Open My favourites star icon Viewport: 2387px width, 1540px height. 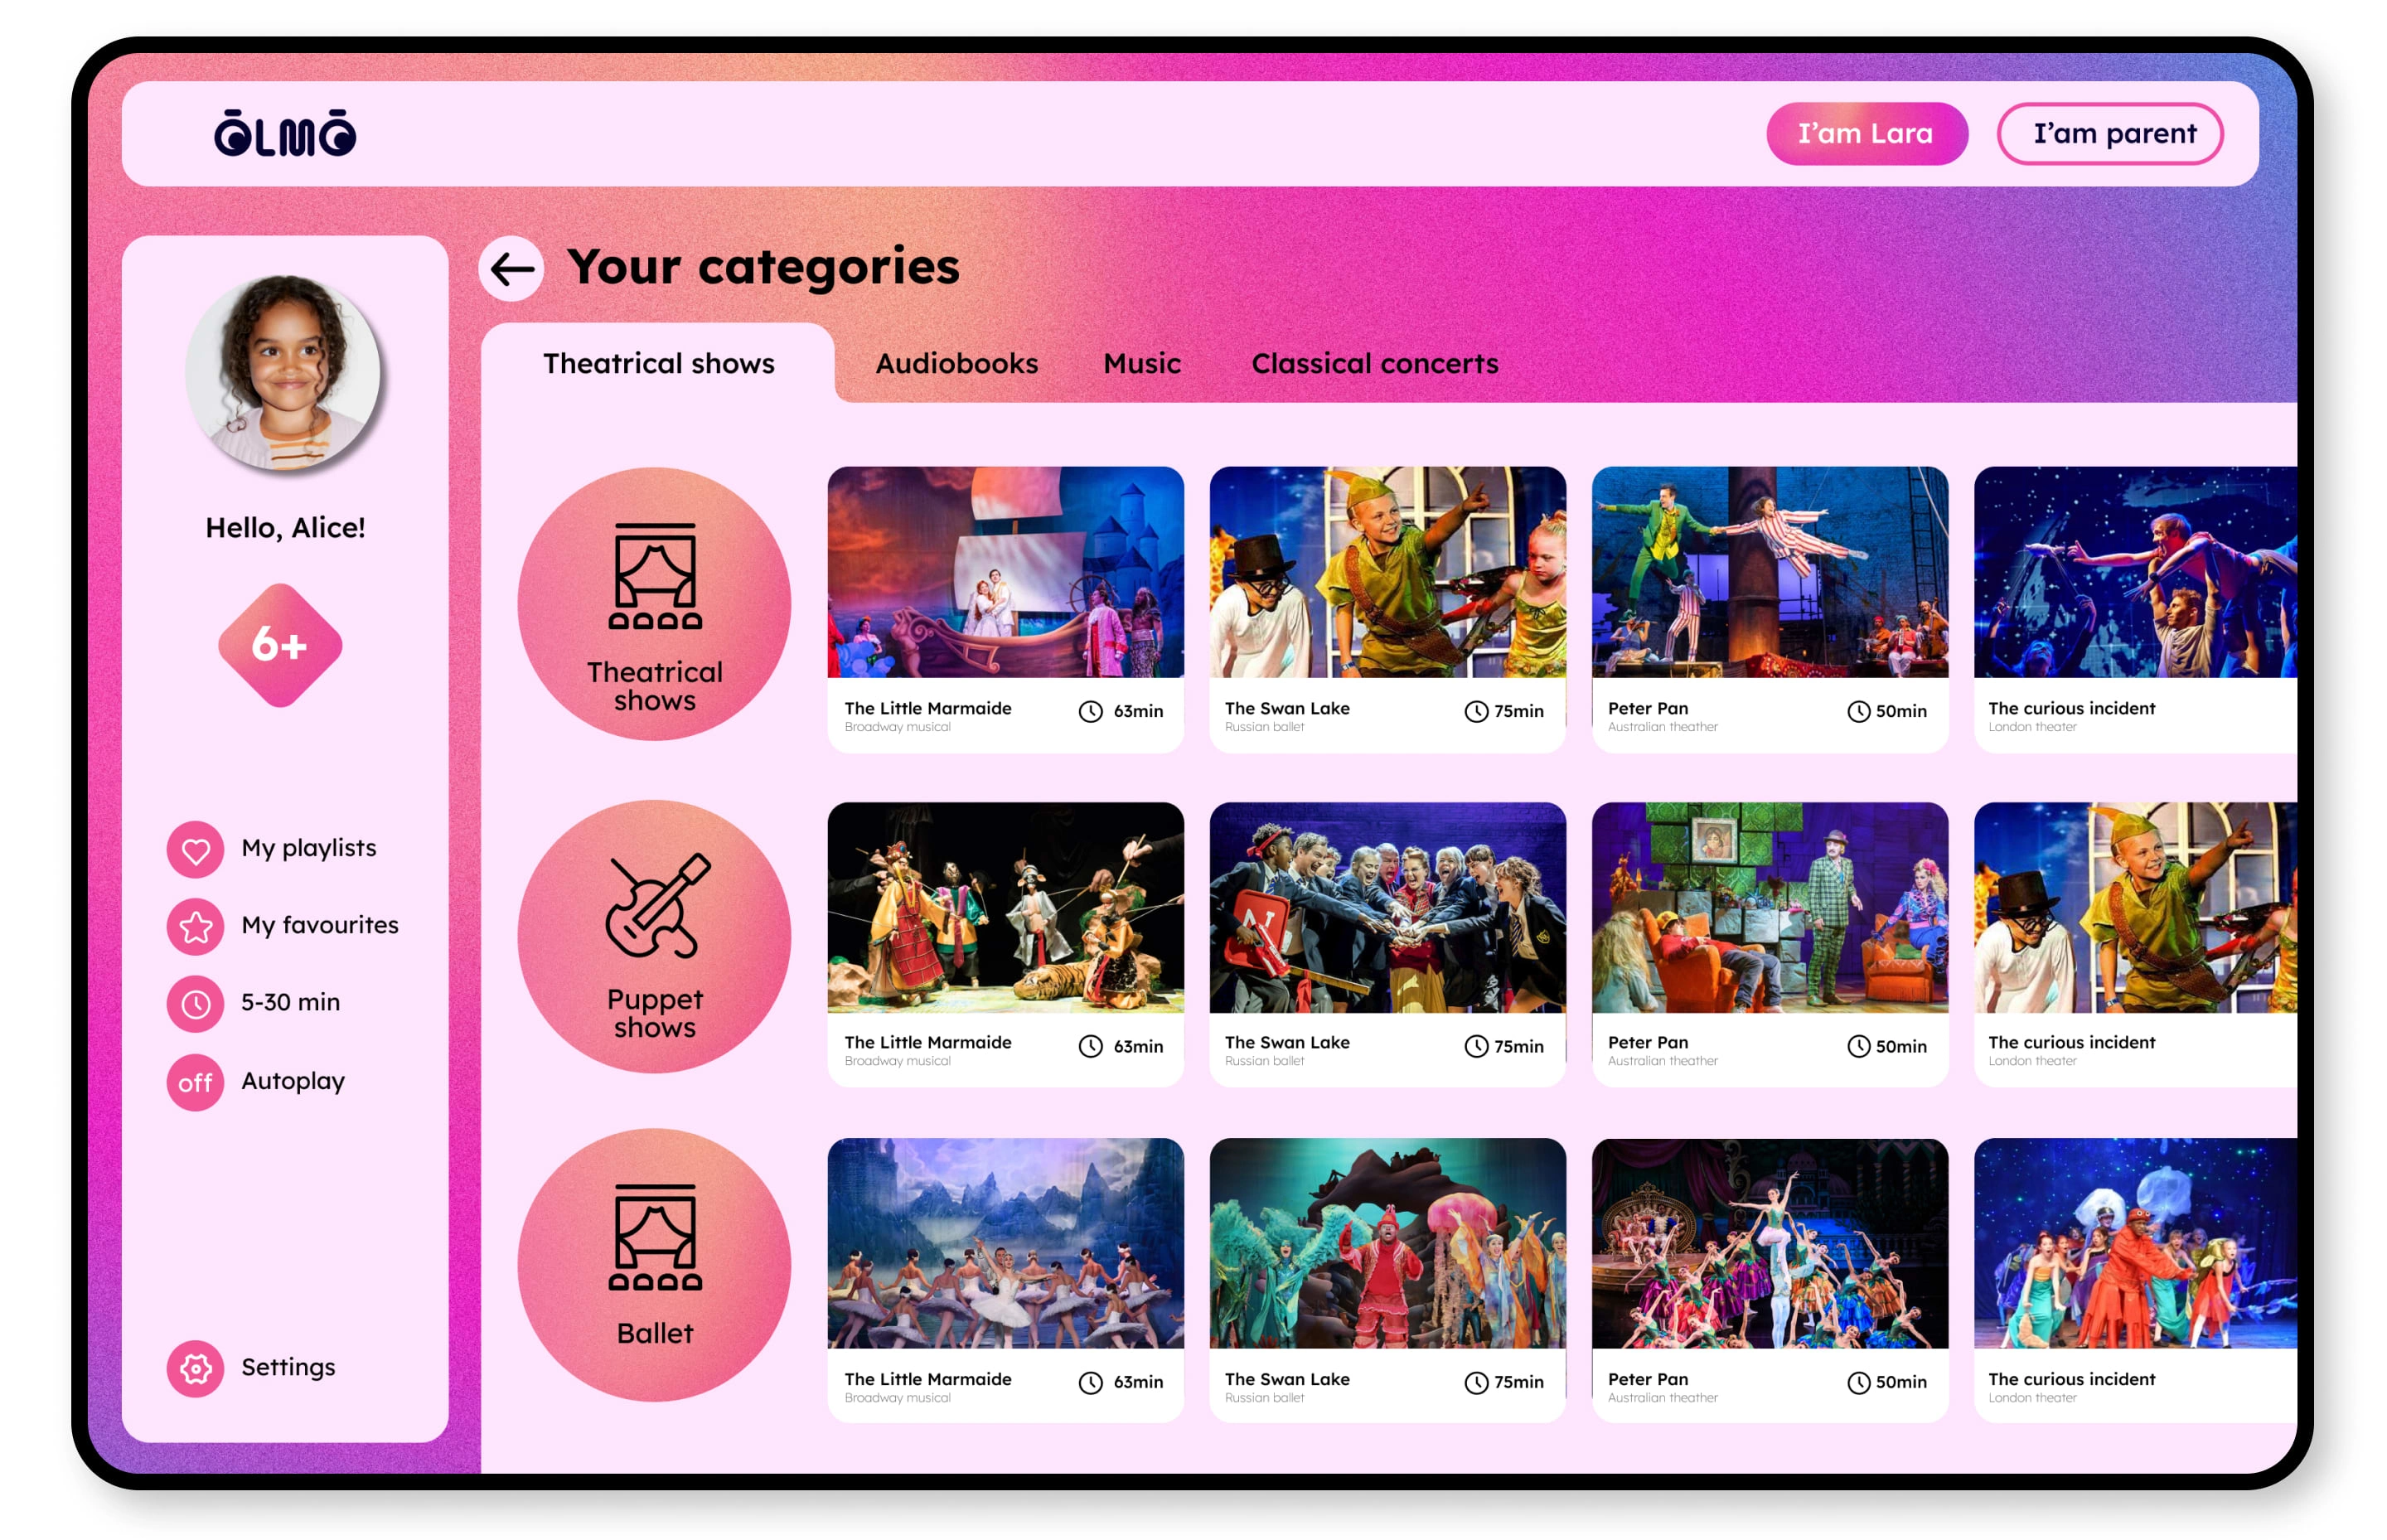click(x=195, y=926)
